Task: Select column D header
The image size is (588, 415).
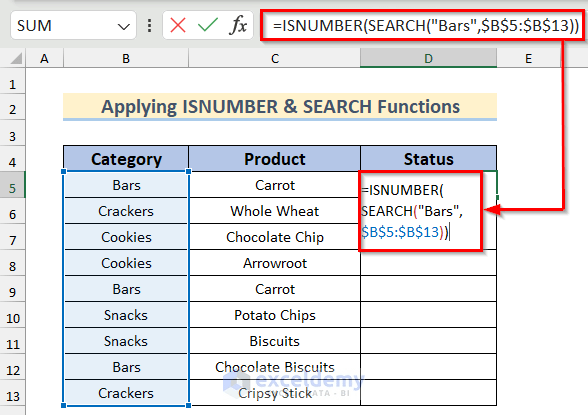Action: pyautogui.click(x=428, y=59)
